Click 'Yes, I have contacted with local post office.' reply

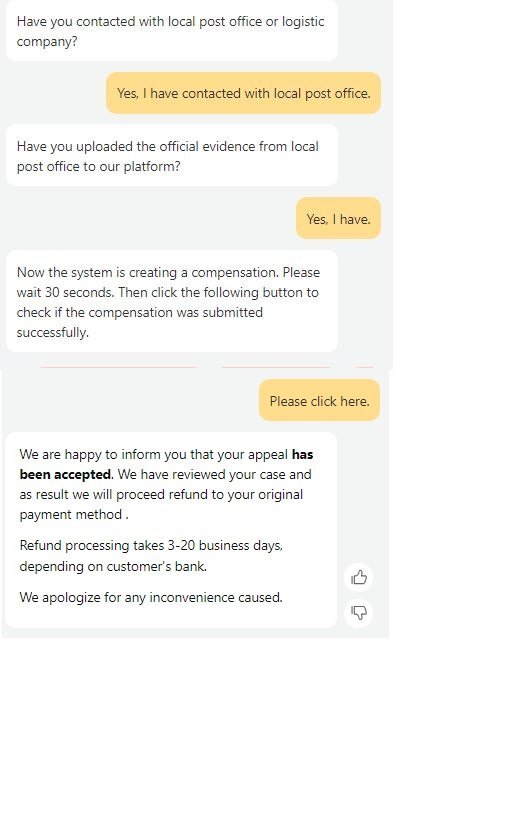pos(243,93)
